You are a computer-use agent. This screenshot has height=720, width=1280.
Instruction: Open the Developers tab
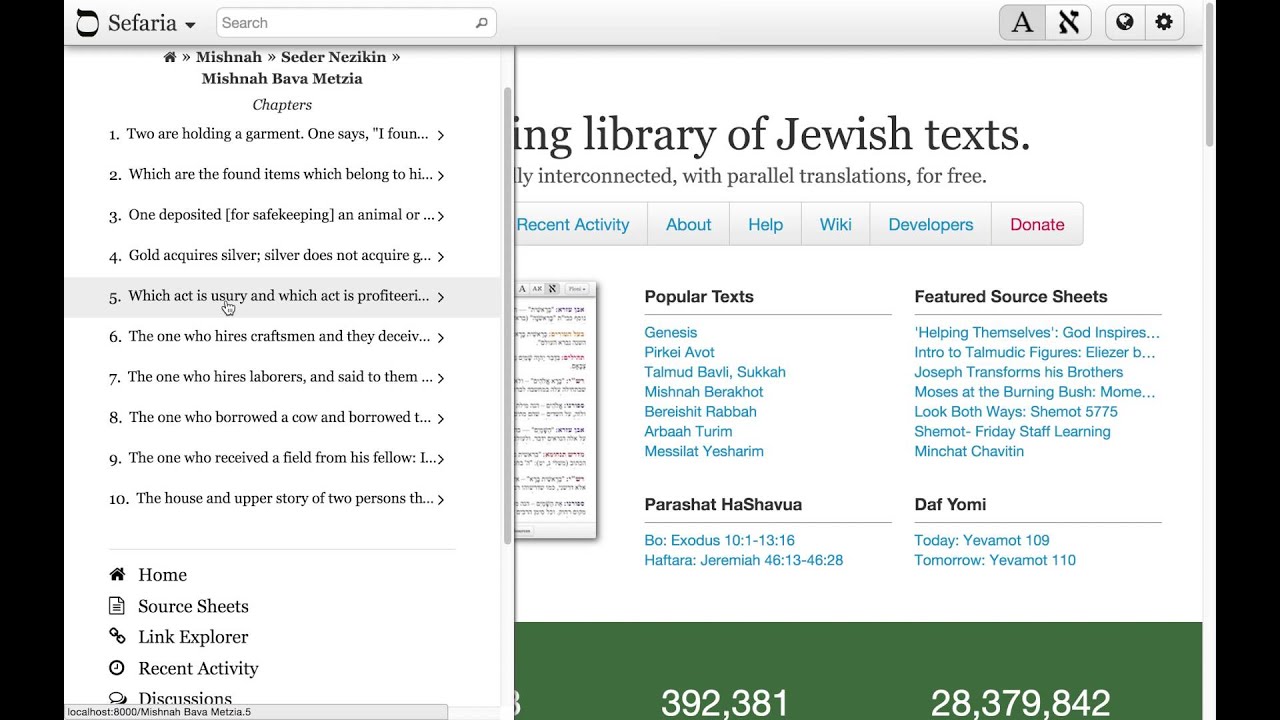click(x=931, y=225)
